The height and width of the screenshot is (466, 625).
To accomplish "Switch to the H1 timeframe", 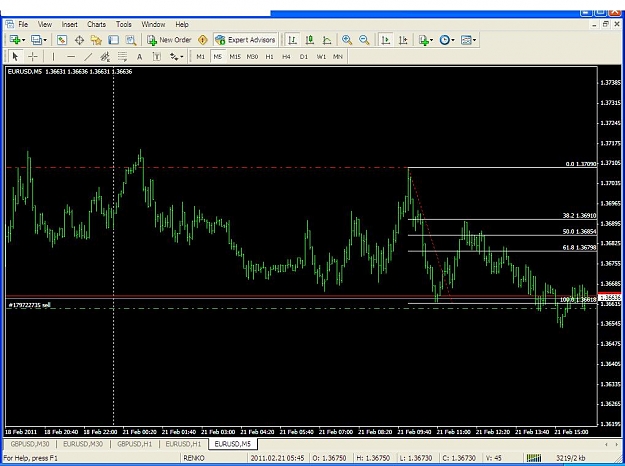I will click(x=269, y=57).
